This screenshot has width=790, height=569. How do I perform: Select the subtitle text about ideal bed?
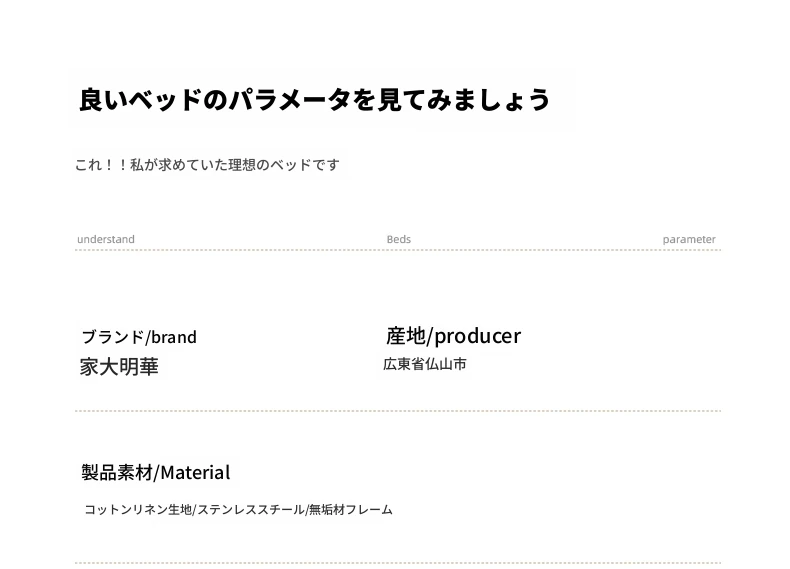coord(207,165)
